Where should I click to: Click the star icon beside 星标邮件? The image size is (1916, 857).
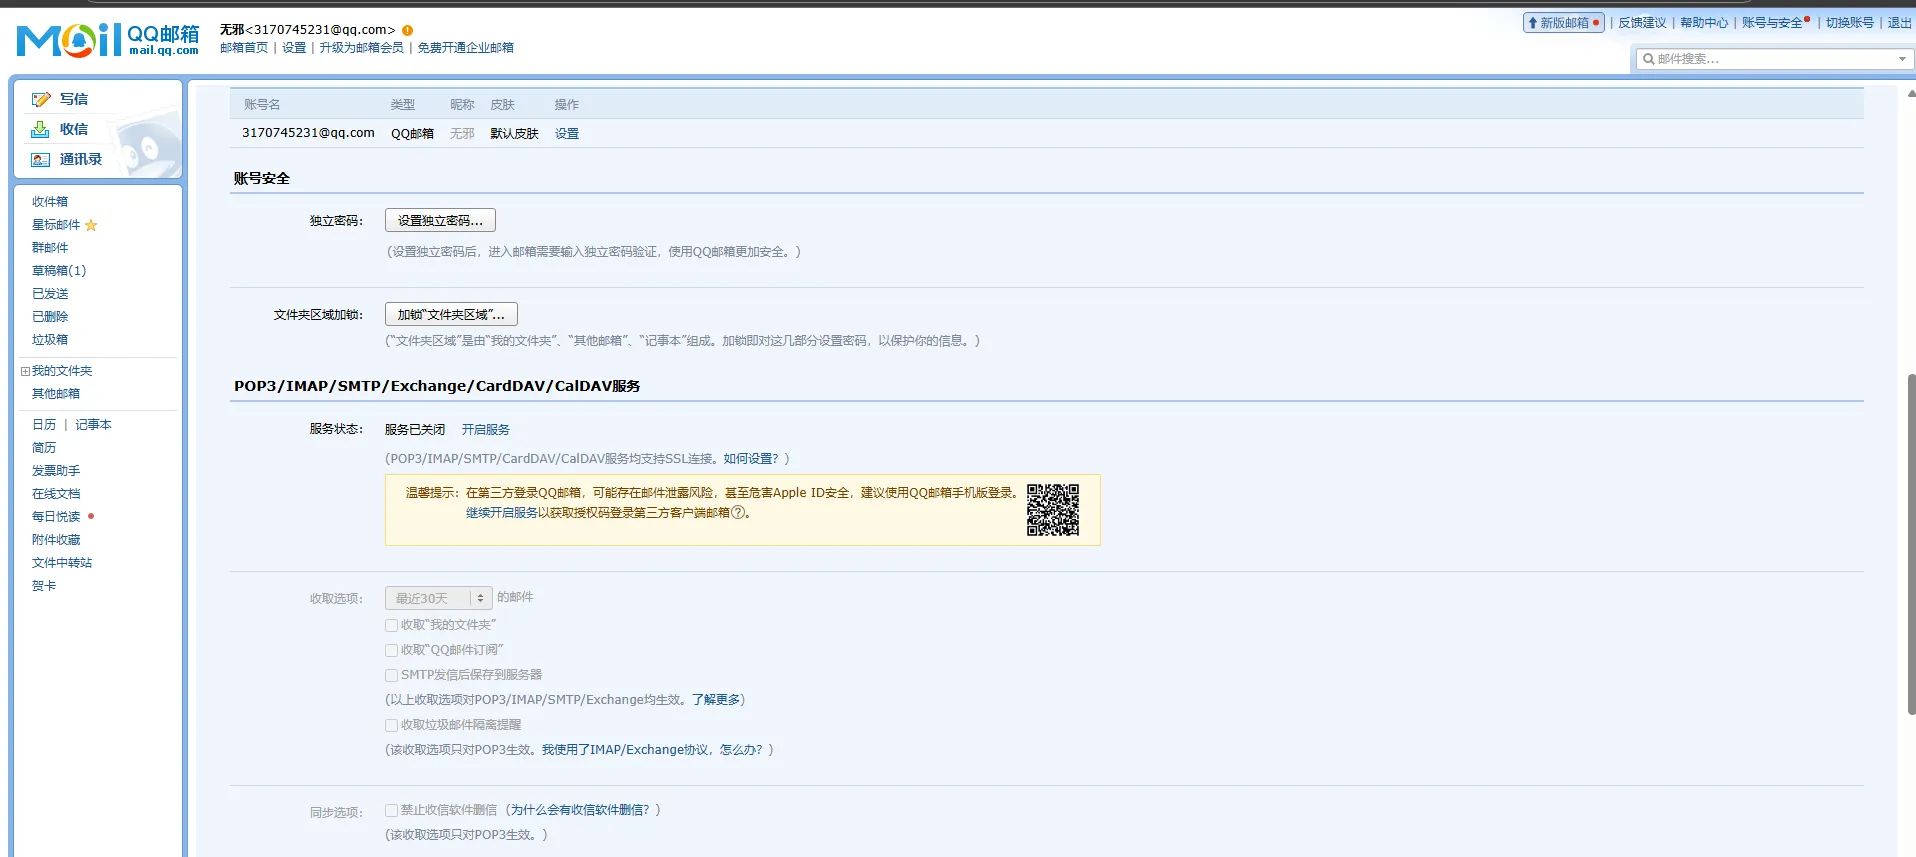pos(91,225)
